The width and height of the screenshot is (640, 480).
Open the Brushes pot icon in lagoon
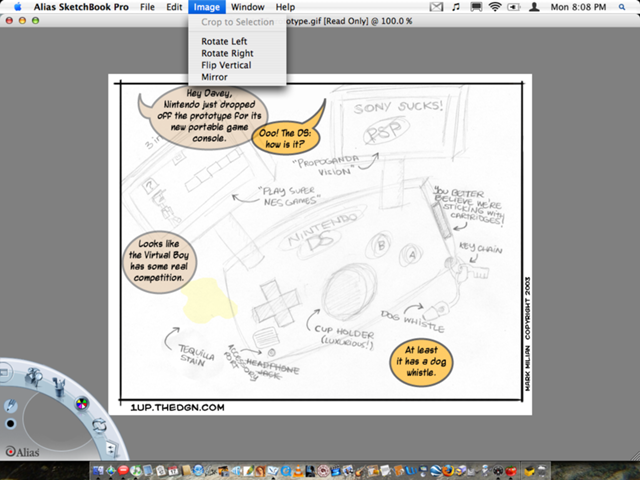[x=59, y=386]
